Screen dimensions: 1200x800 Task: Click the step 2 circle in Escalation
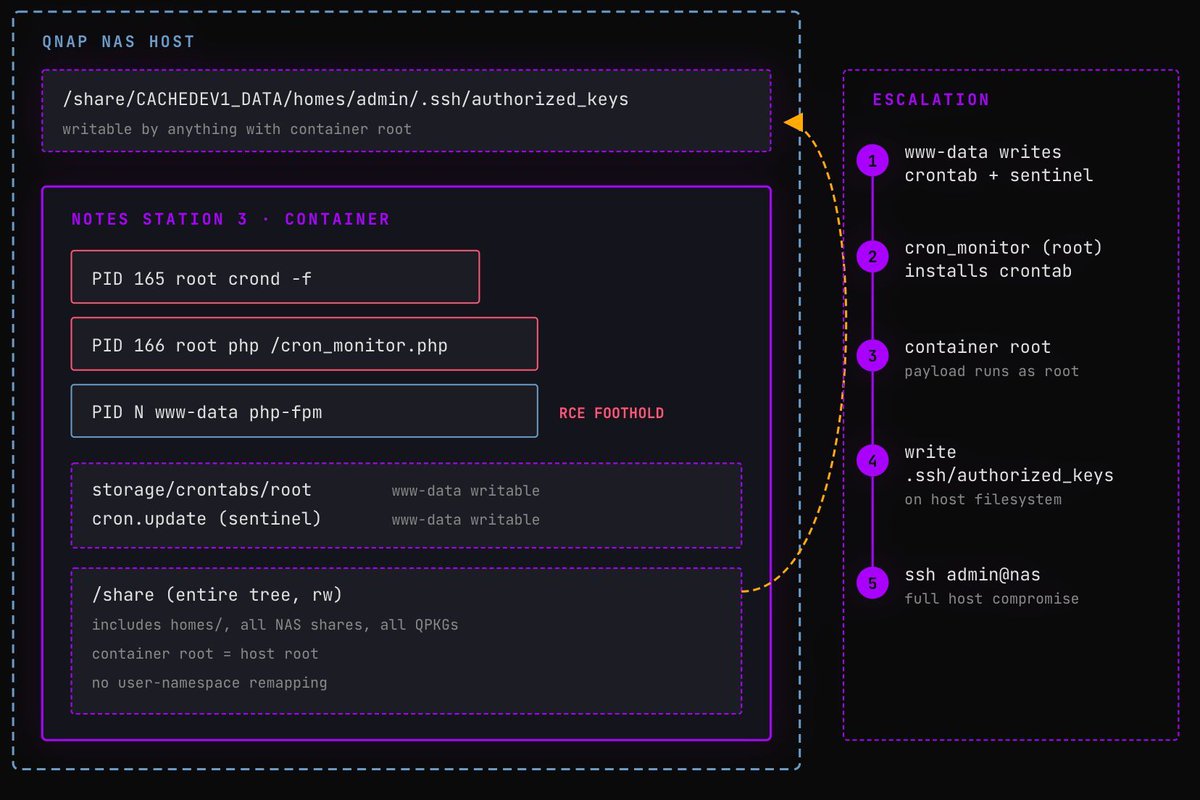click(872, 257)
